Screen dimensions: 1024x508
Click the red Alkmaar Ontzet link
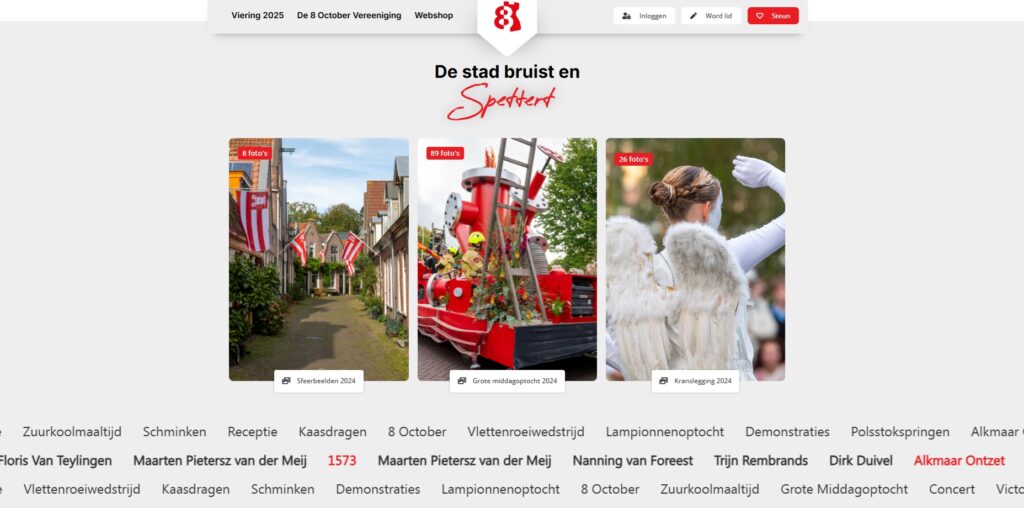[959, 460]
